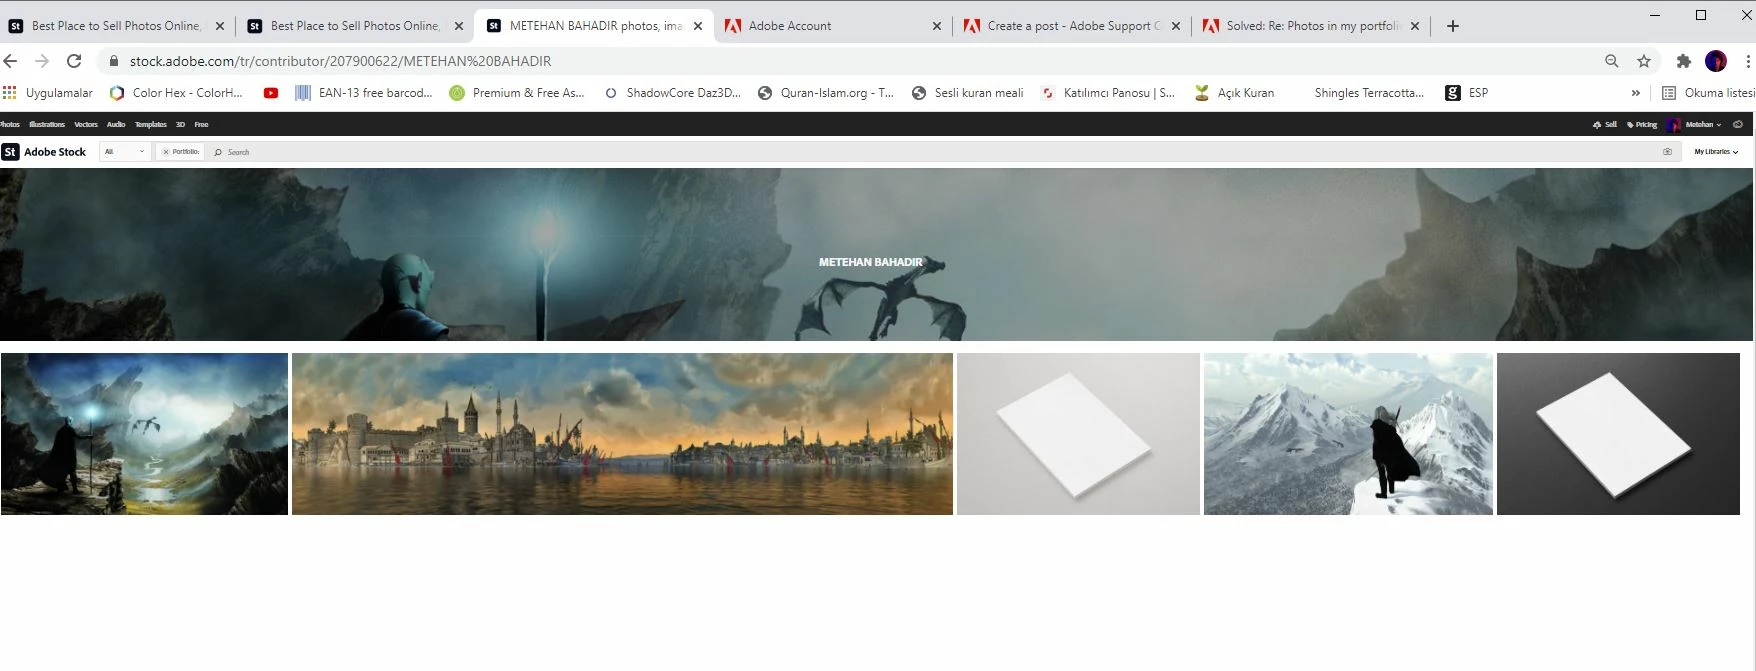Open the Quran-Islam.org bookmark

click(x=826, y=93)
